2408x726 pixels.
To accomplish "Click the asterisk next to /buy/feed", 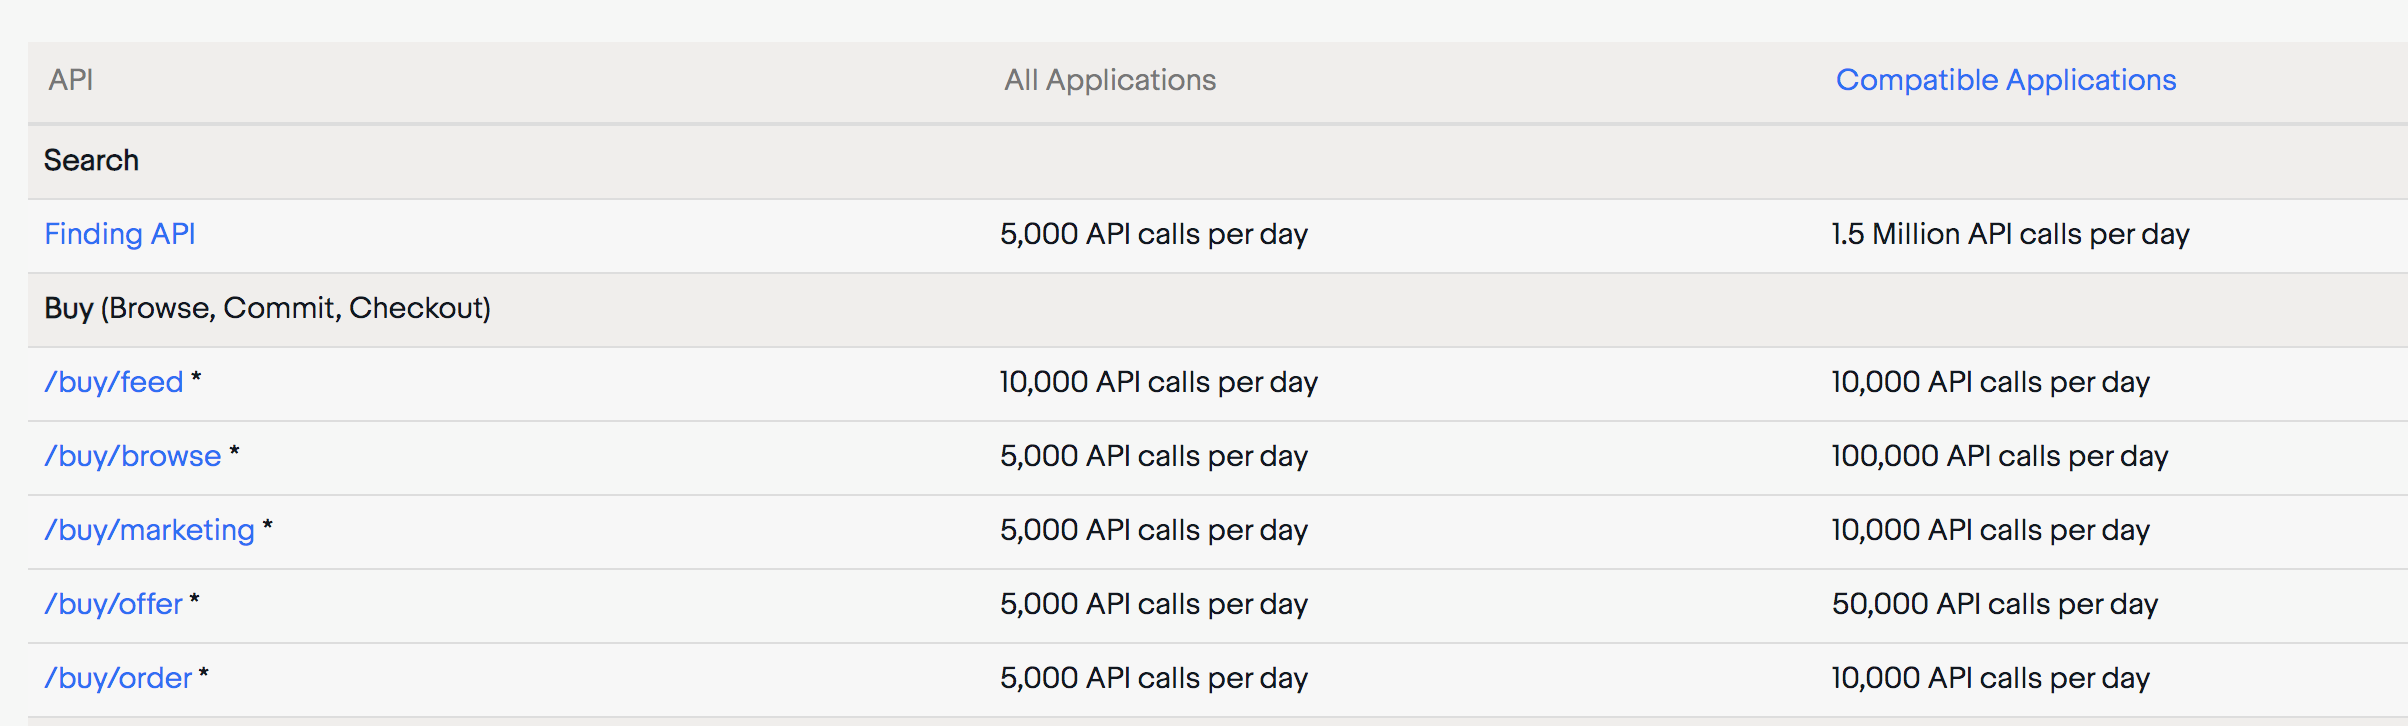I will (196, 378).
